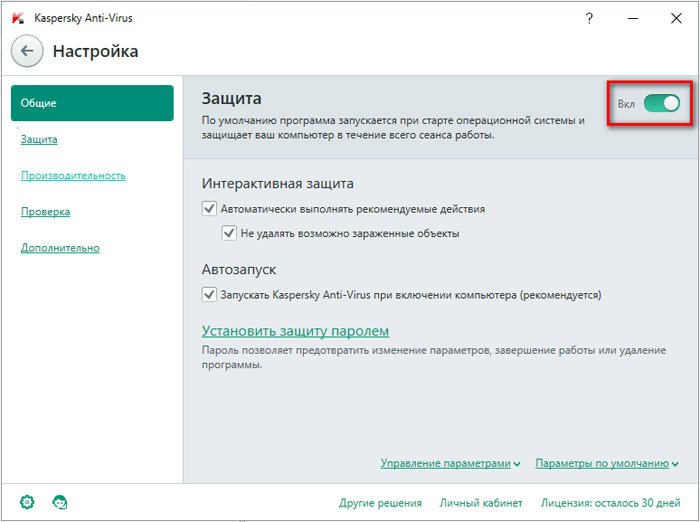Image resolution: width=700 pixels, height=522 pixels.
Task: Minimize the Kaspersky window
Action: pos(633,18)
